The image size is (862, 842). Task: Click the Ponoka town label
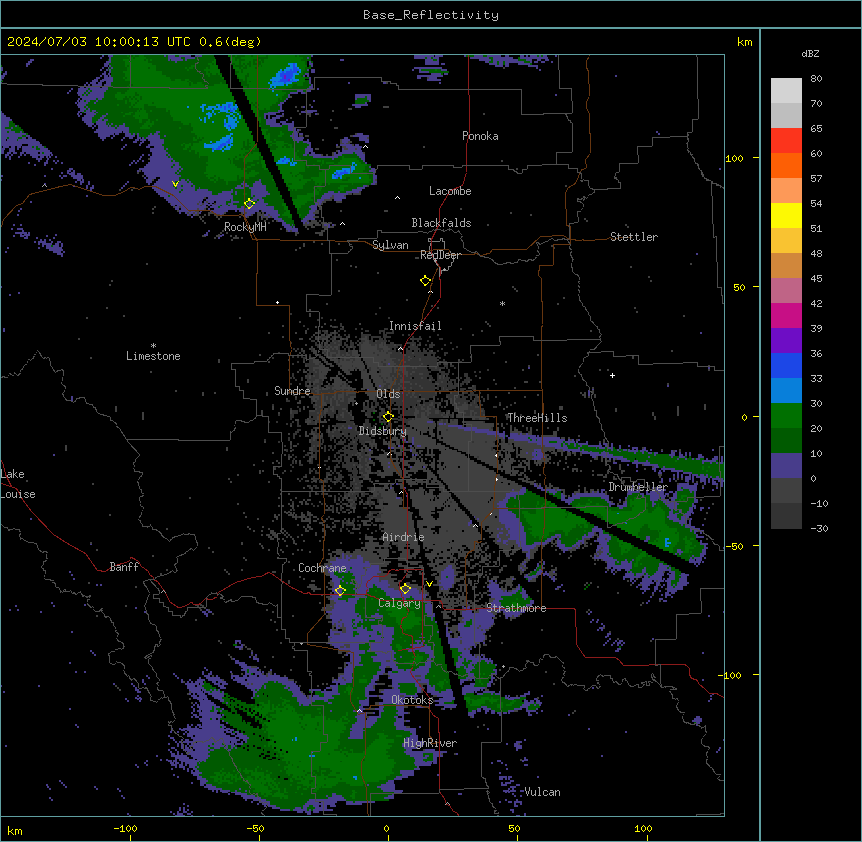coord(480,136)
